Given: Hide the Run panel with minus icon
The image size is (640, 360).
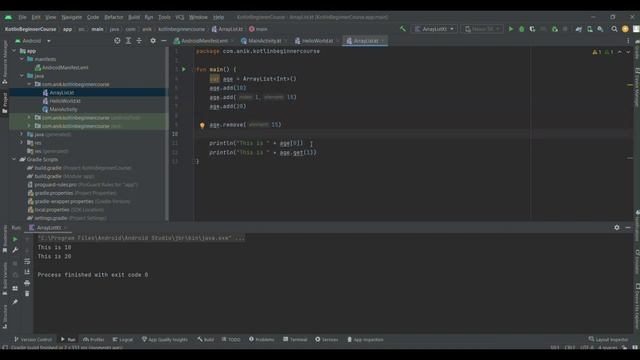Looking at the screenshot, I should click(628, 227).
